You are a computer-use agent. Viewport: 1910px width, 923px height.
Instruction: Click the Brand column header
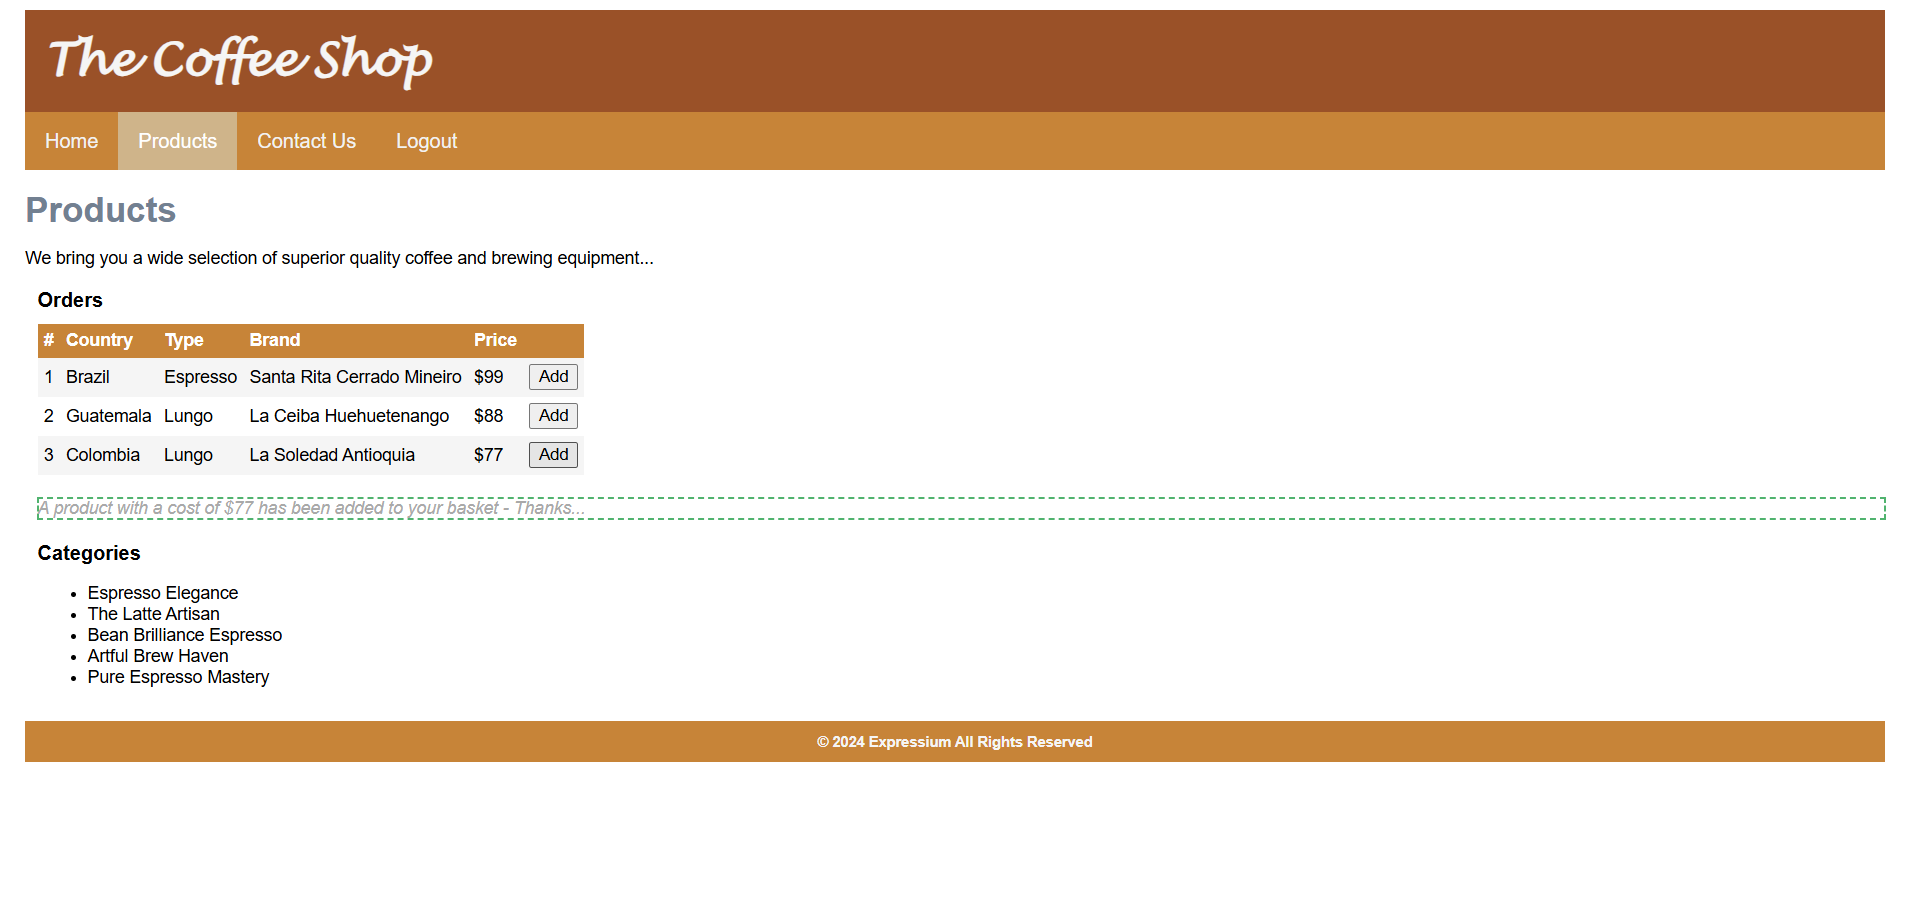(x=275, y=340)
